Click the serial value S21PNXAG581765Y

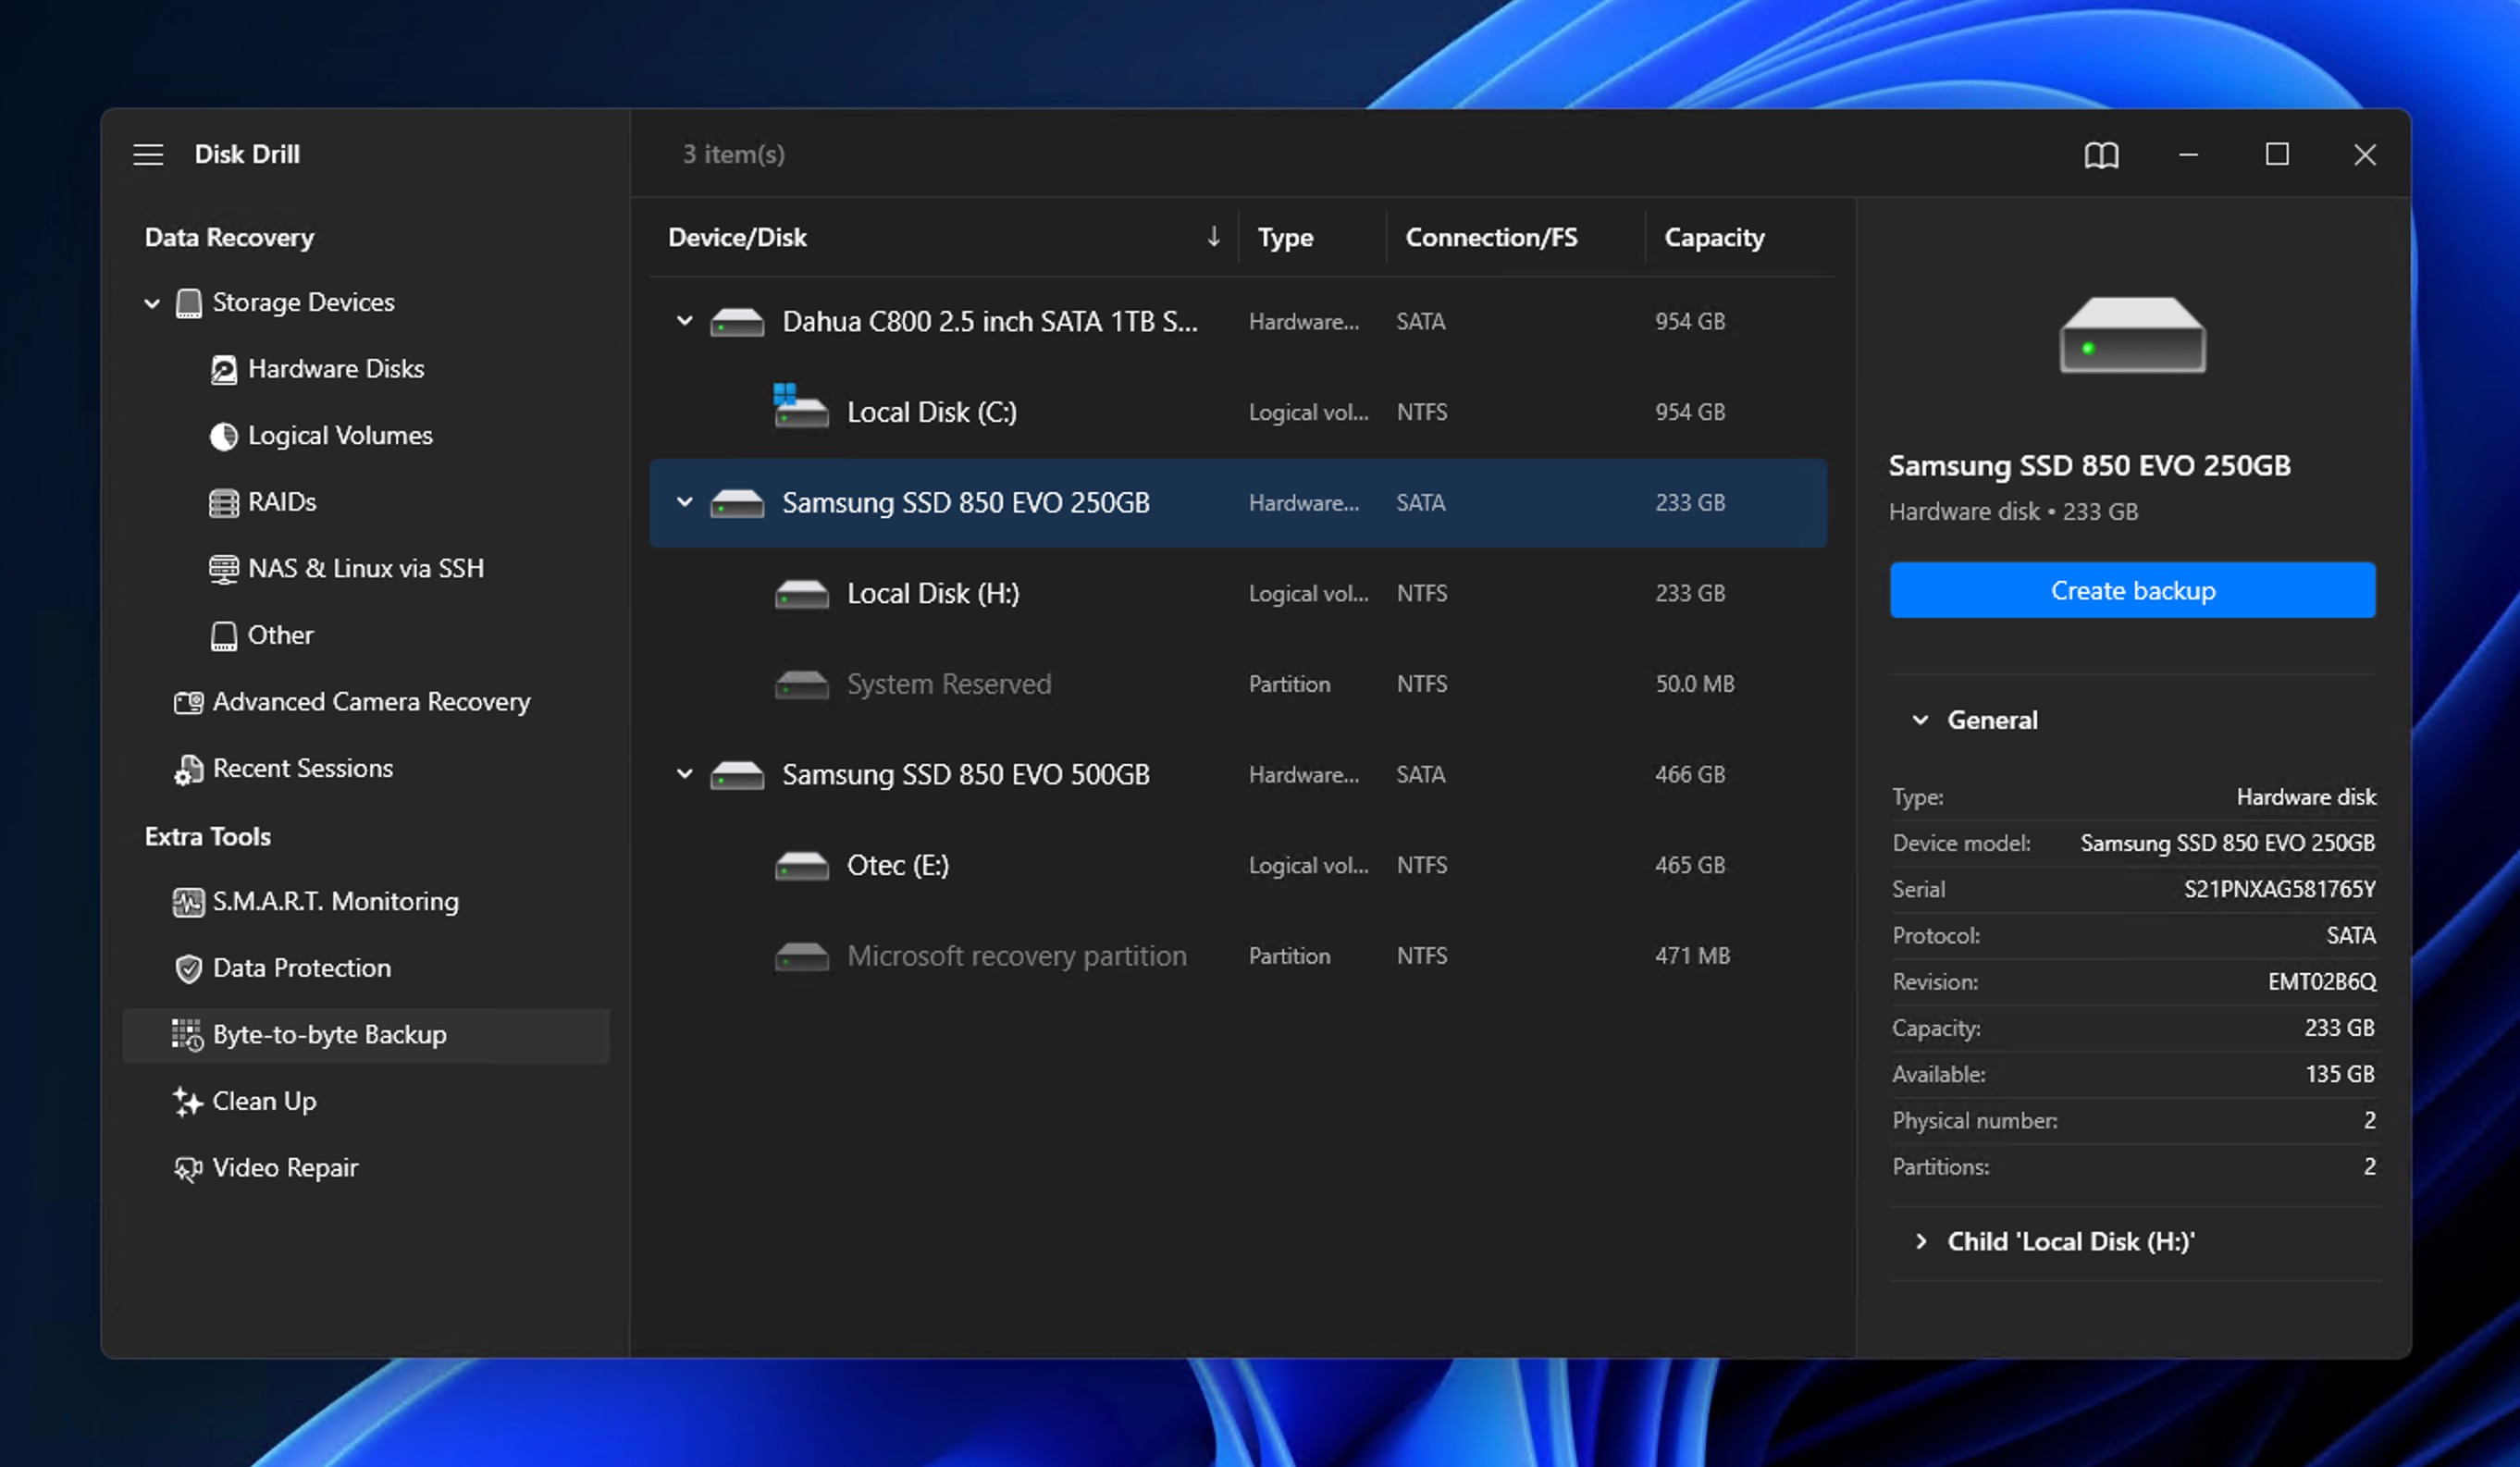(x=2279, y=890)
